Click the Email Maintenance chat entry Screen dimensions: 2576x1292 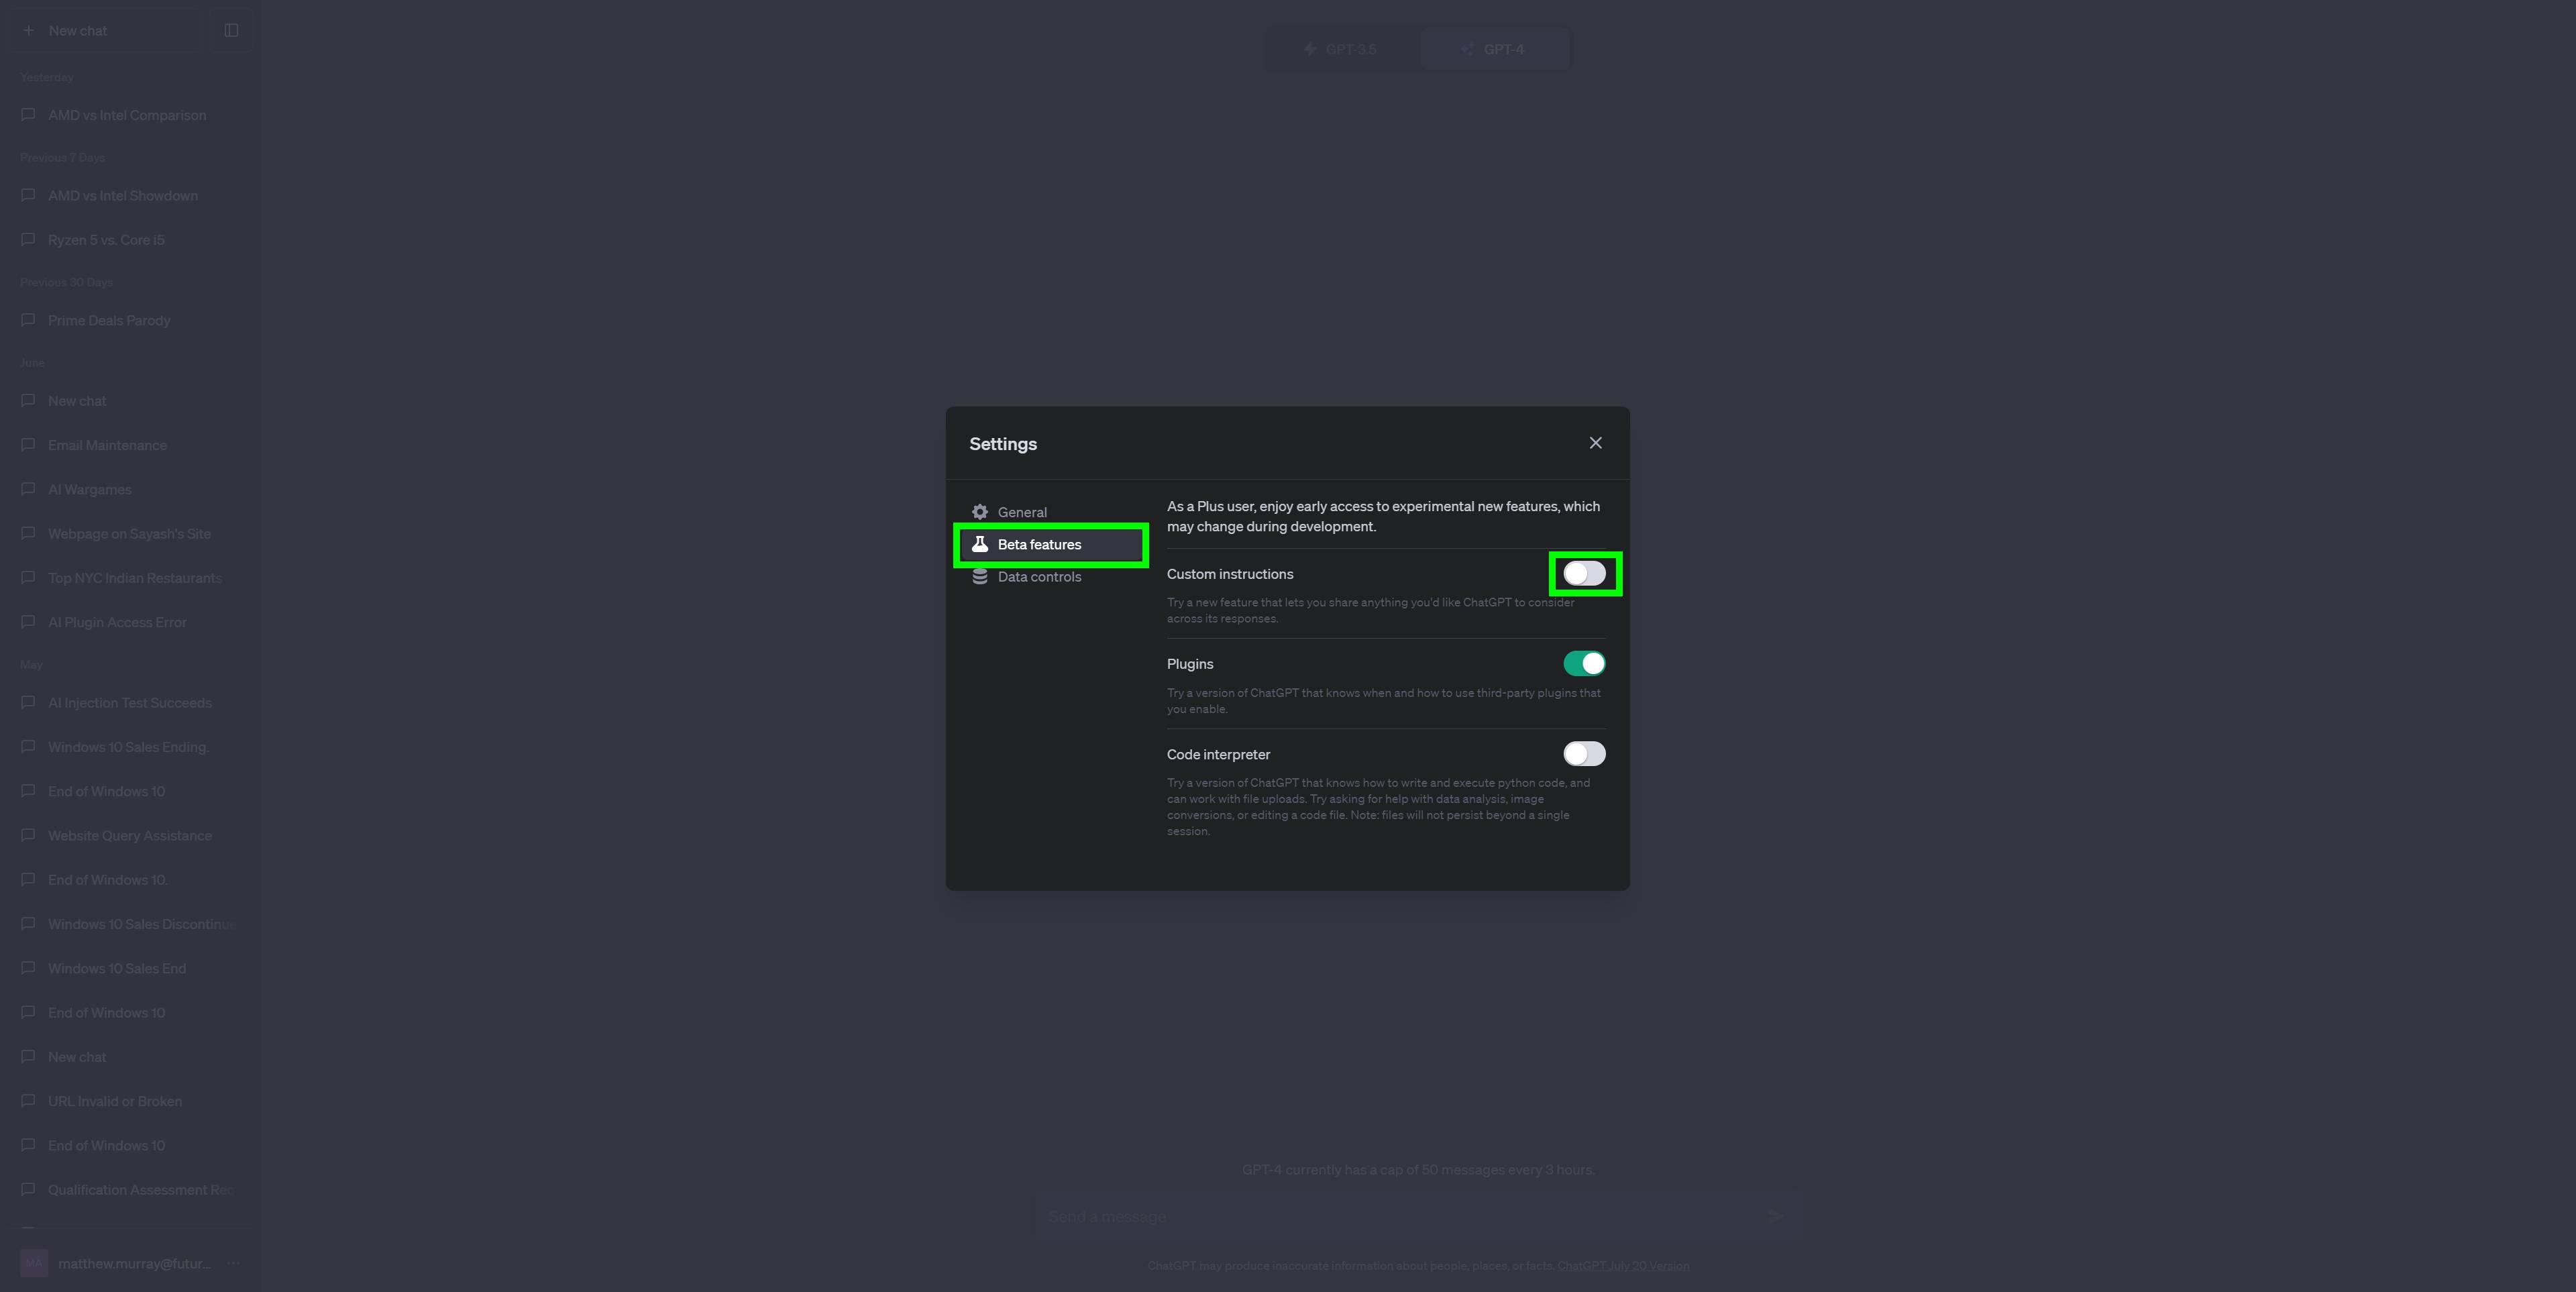107,445
